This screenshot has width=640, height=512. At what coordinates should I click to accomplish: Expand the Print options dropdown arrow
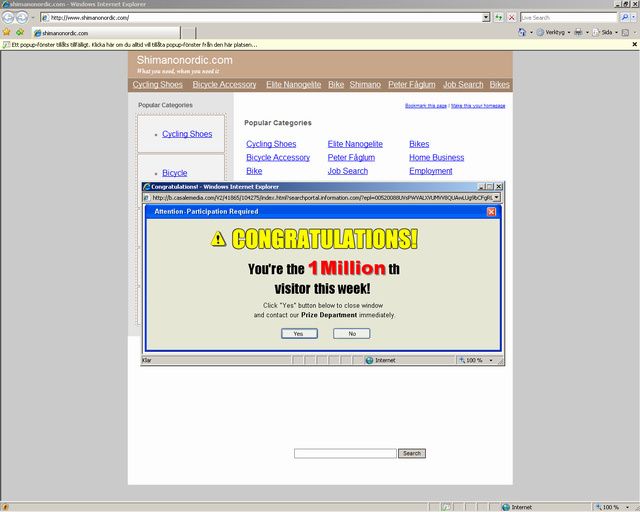(587, 32)
